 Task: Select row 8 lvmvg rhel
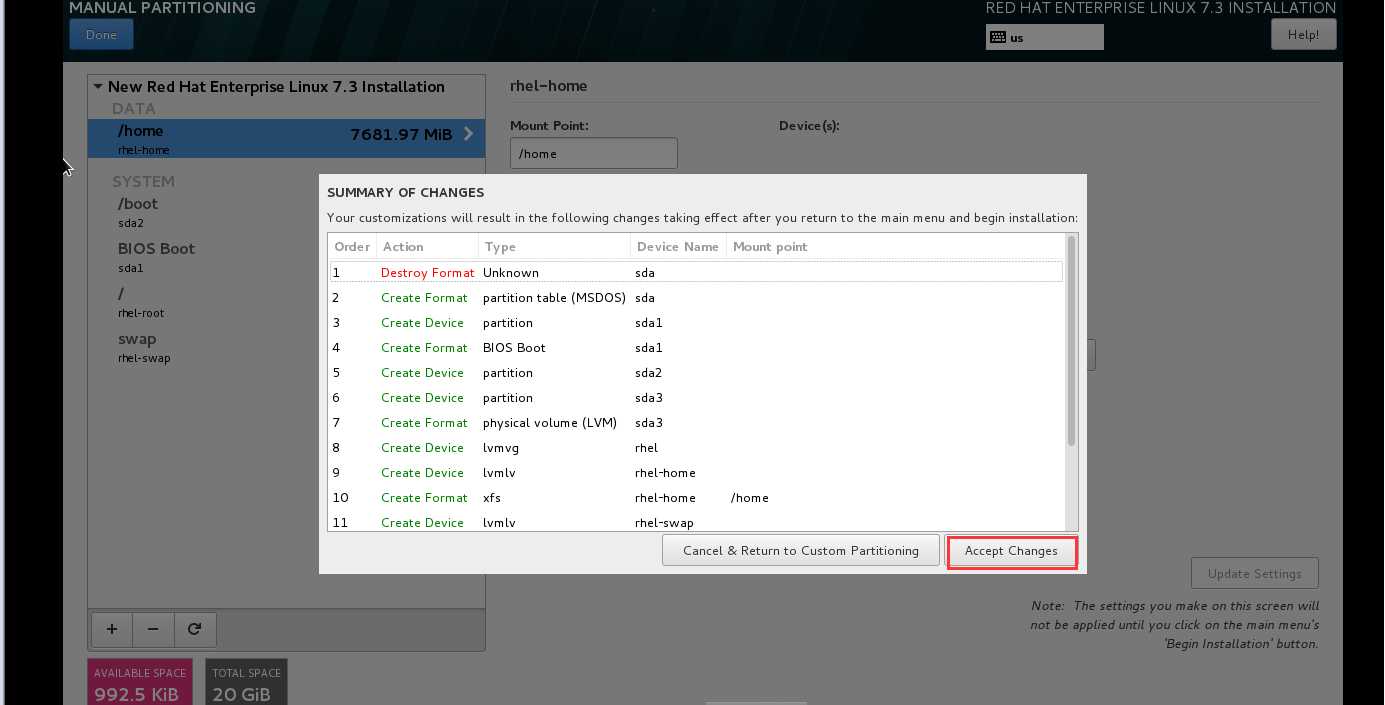coord(696,448)
